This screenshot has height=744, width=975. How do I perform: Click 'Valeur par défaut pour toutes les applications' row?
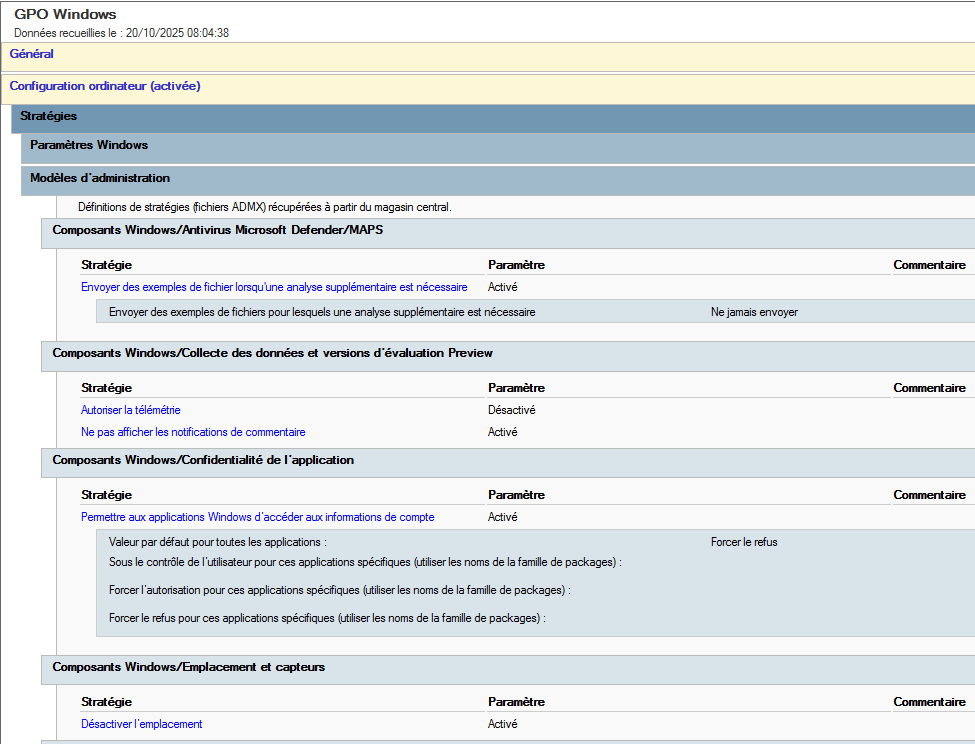pyautogui.click(x=218, y=542)
